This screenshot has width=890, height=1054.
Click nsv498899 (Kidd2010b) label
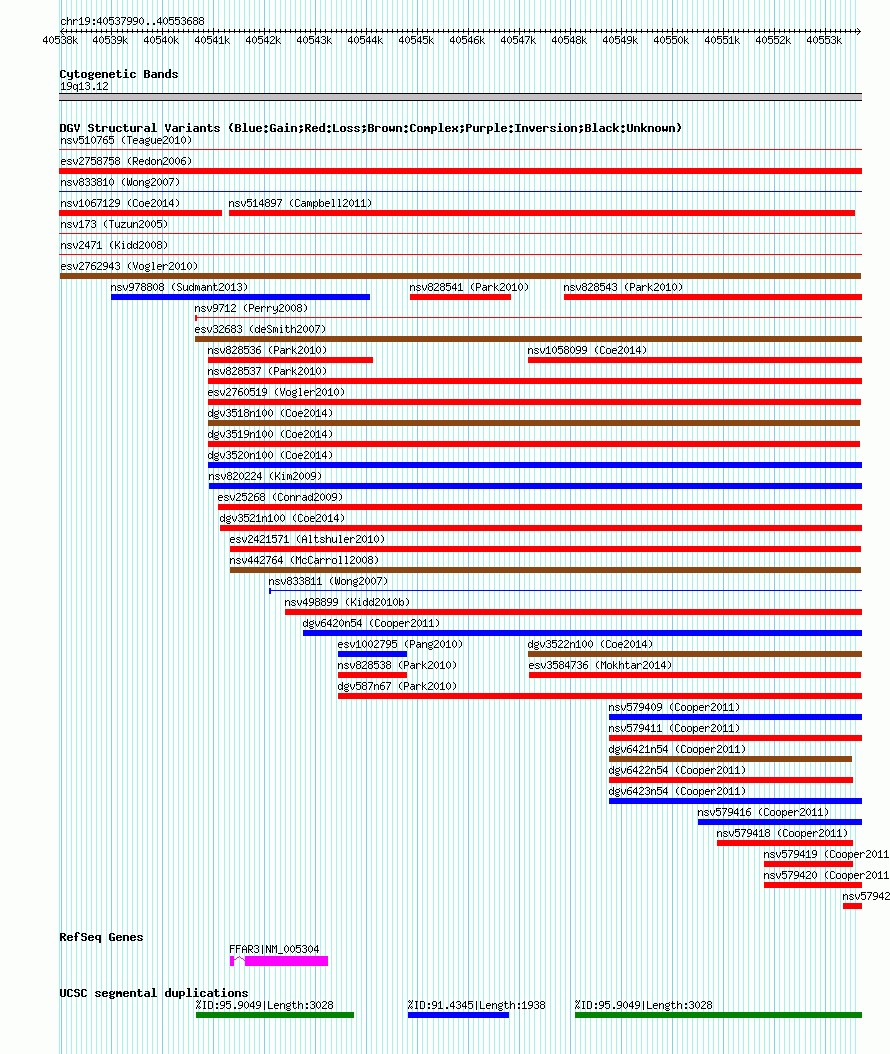tap(347, 602)
